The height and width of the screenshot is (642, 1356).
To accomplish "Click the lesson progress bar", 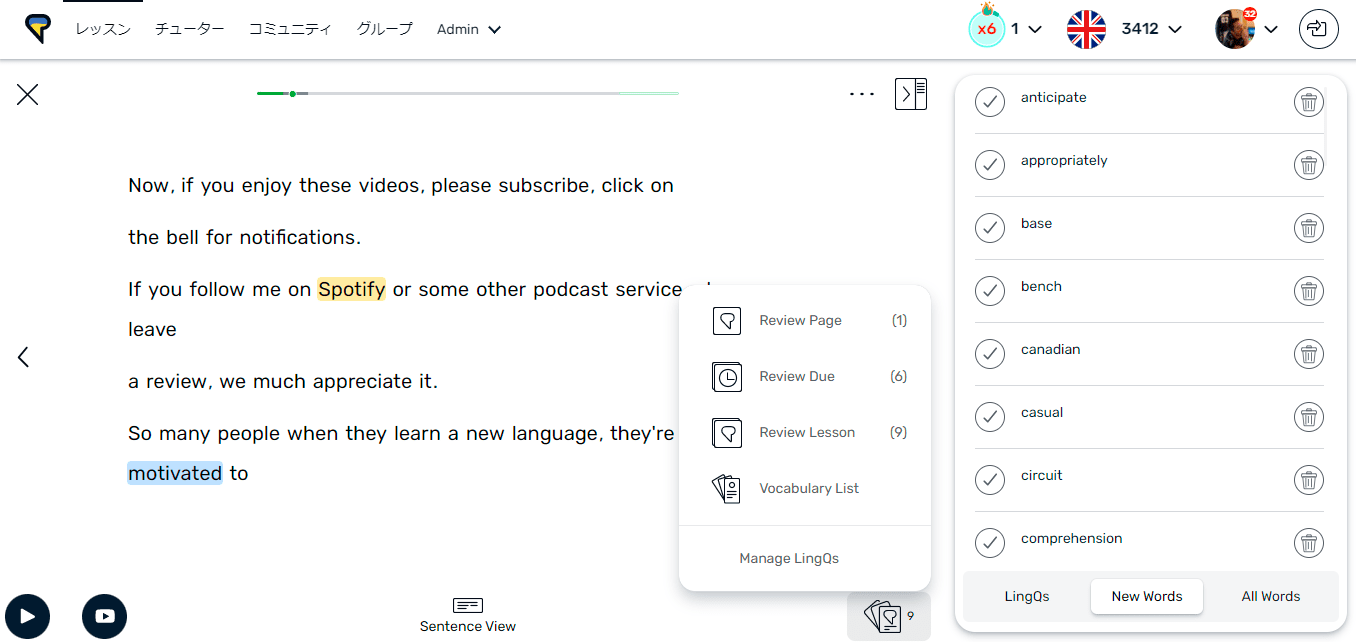I will pyautogui.click(x=467, y=92).
